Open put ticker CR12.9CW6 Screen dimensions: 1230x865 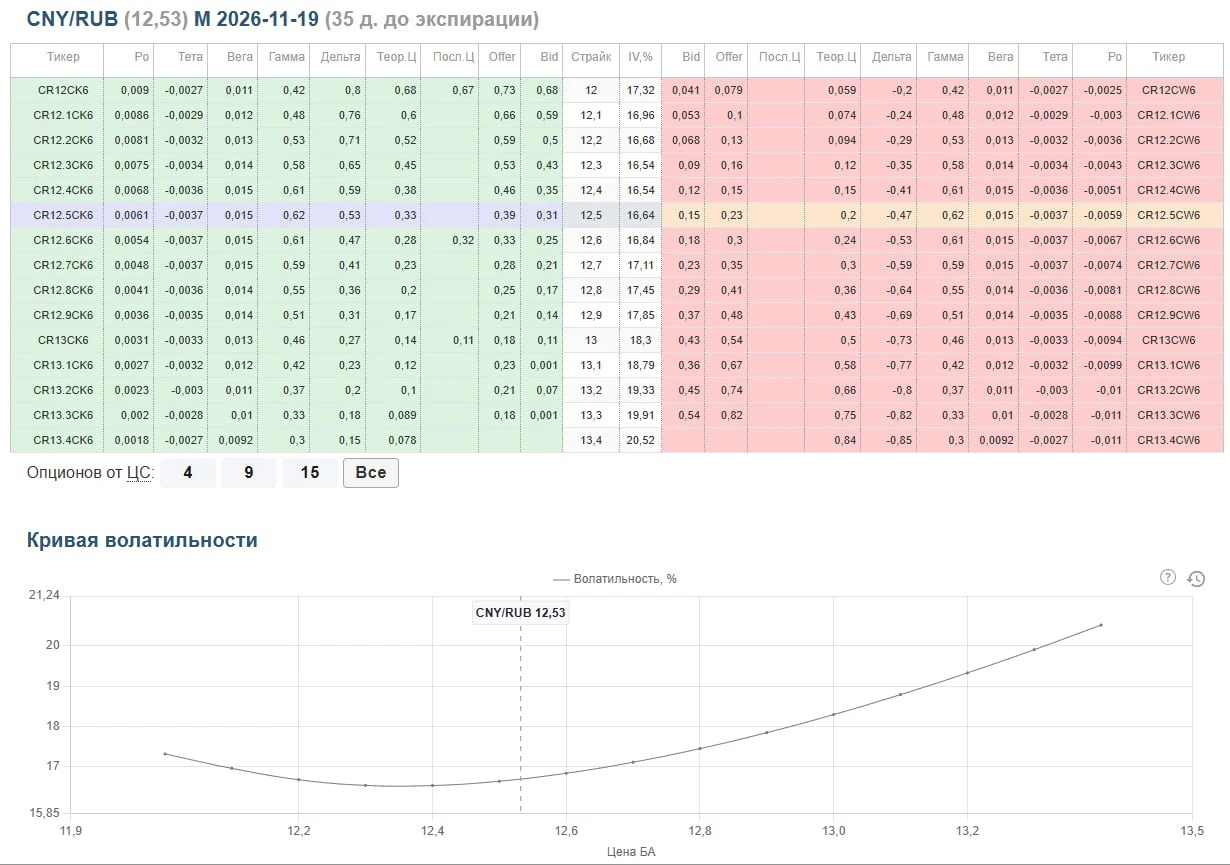click(1169, 315)
